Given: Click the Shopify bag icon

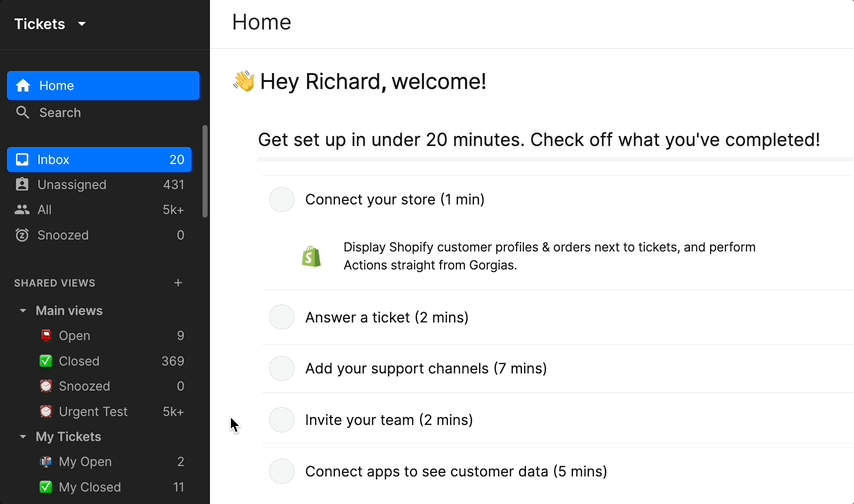Looking at the screenshot, I should pos(312,256).
